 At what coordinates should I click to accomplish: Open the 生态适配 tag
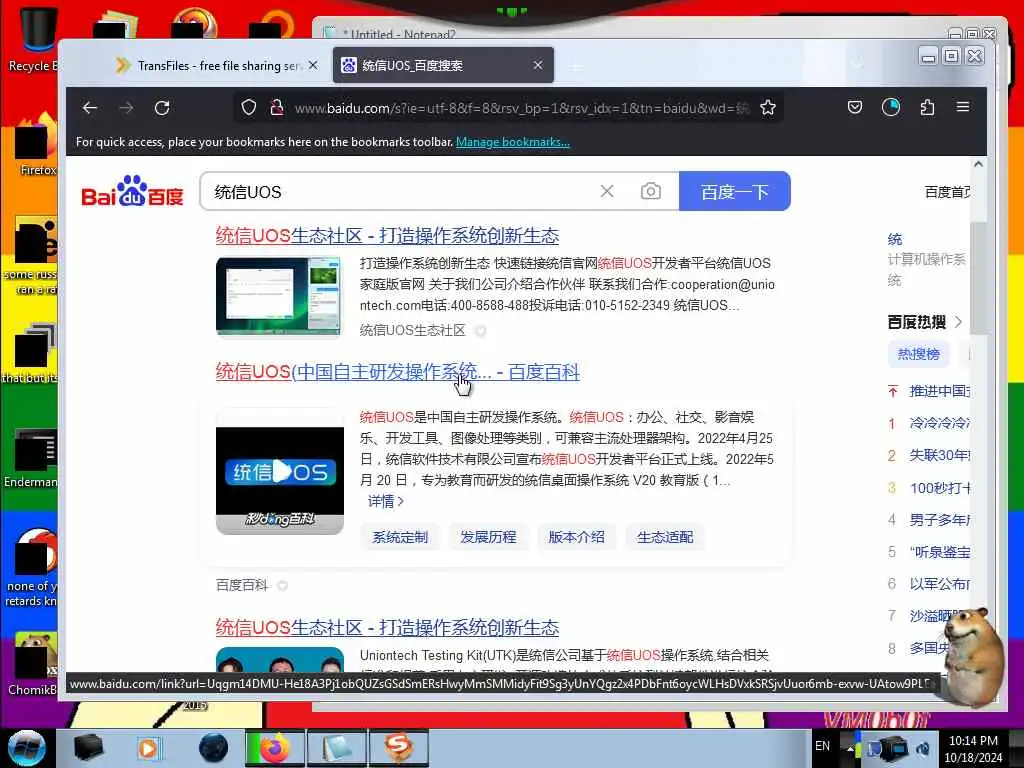click(x=665, y=537)
